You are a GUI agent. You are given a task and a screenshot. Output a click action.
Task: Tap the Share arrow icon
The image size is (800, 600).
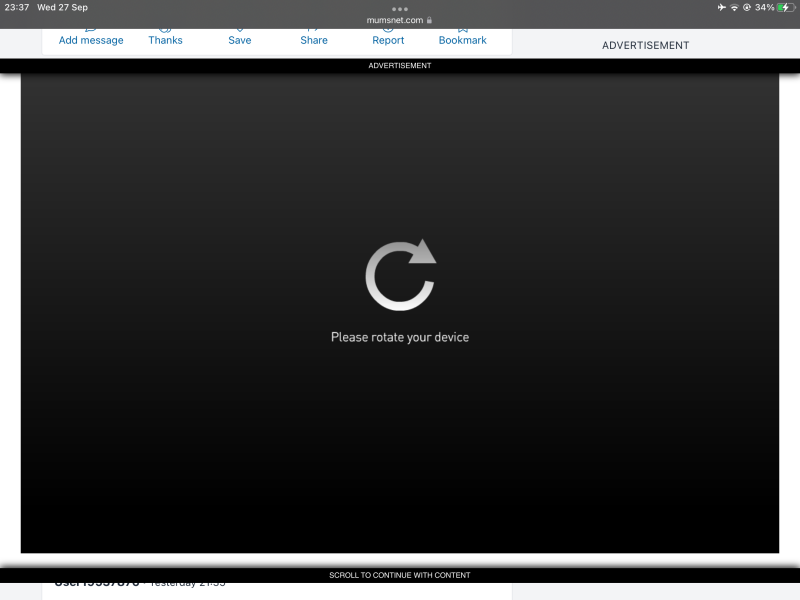(313, 28)
